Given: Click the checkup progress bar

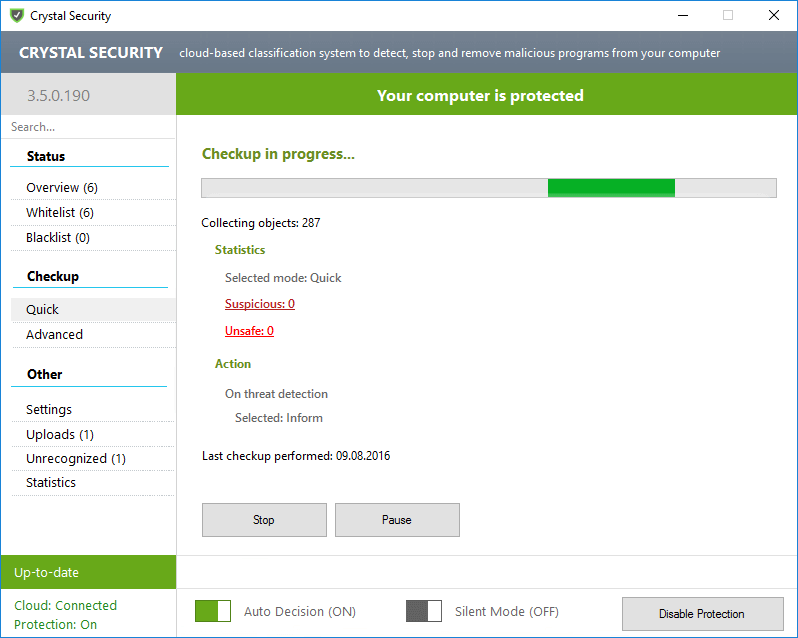Looking at the screenshot, I should coord(489,188).
